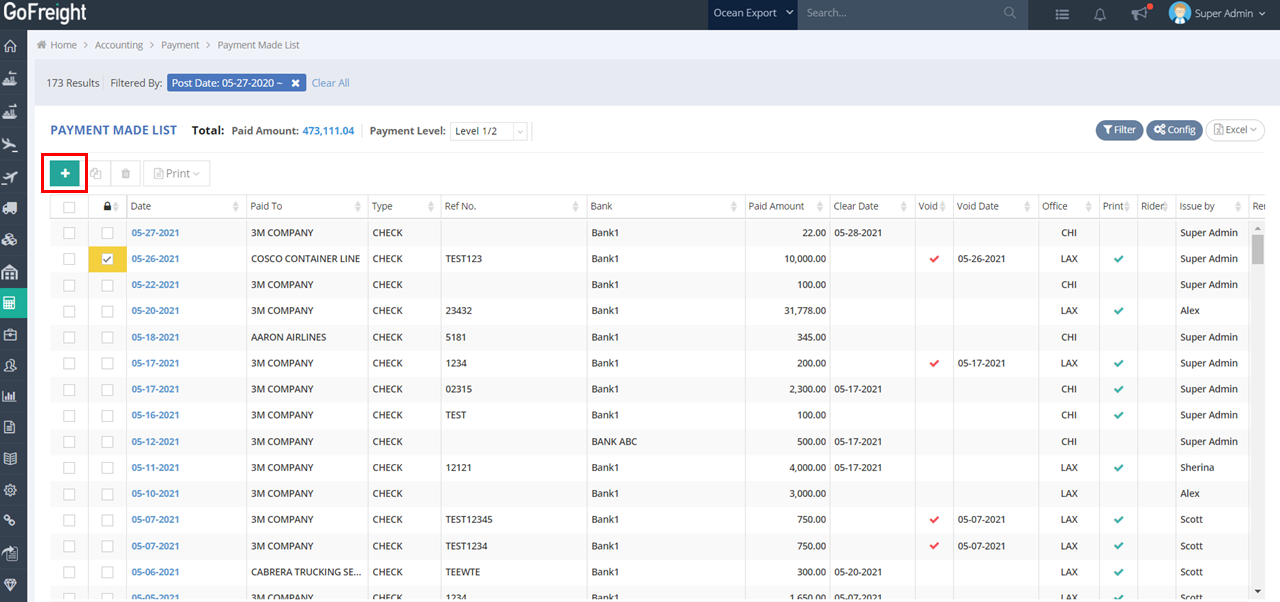The height and width of the screenshot is (602, 1280).
Task: Open the truck module in sidebar
Action: [10, 208]
